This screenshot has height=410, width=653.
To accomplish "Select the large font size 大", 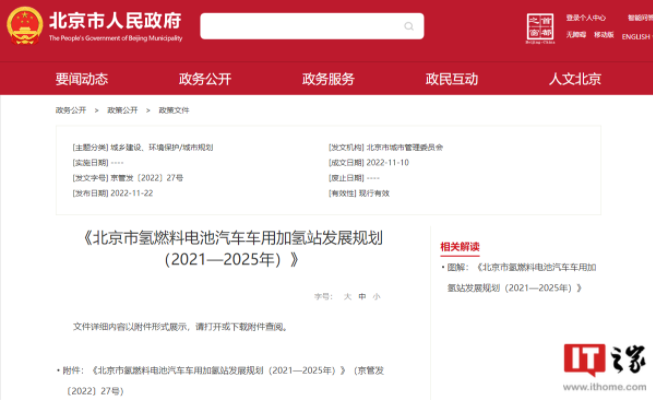I will (x=347, y=297).
